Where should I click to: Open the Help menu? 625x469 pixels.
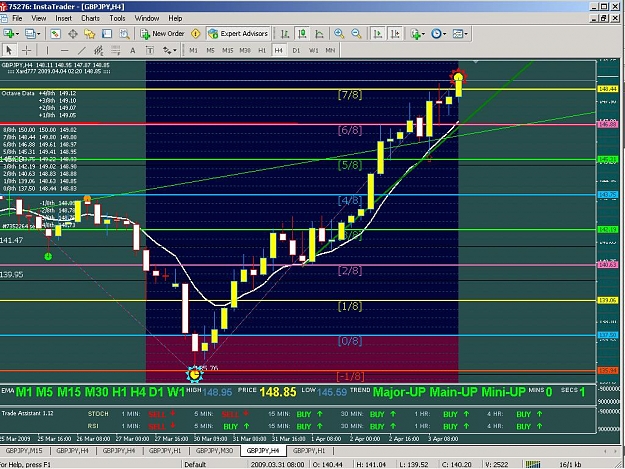click(x=175, y=18)
